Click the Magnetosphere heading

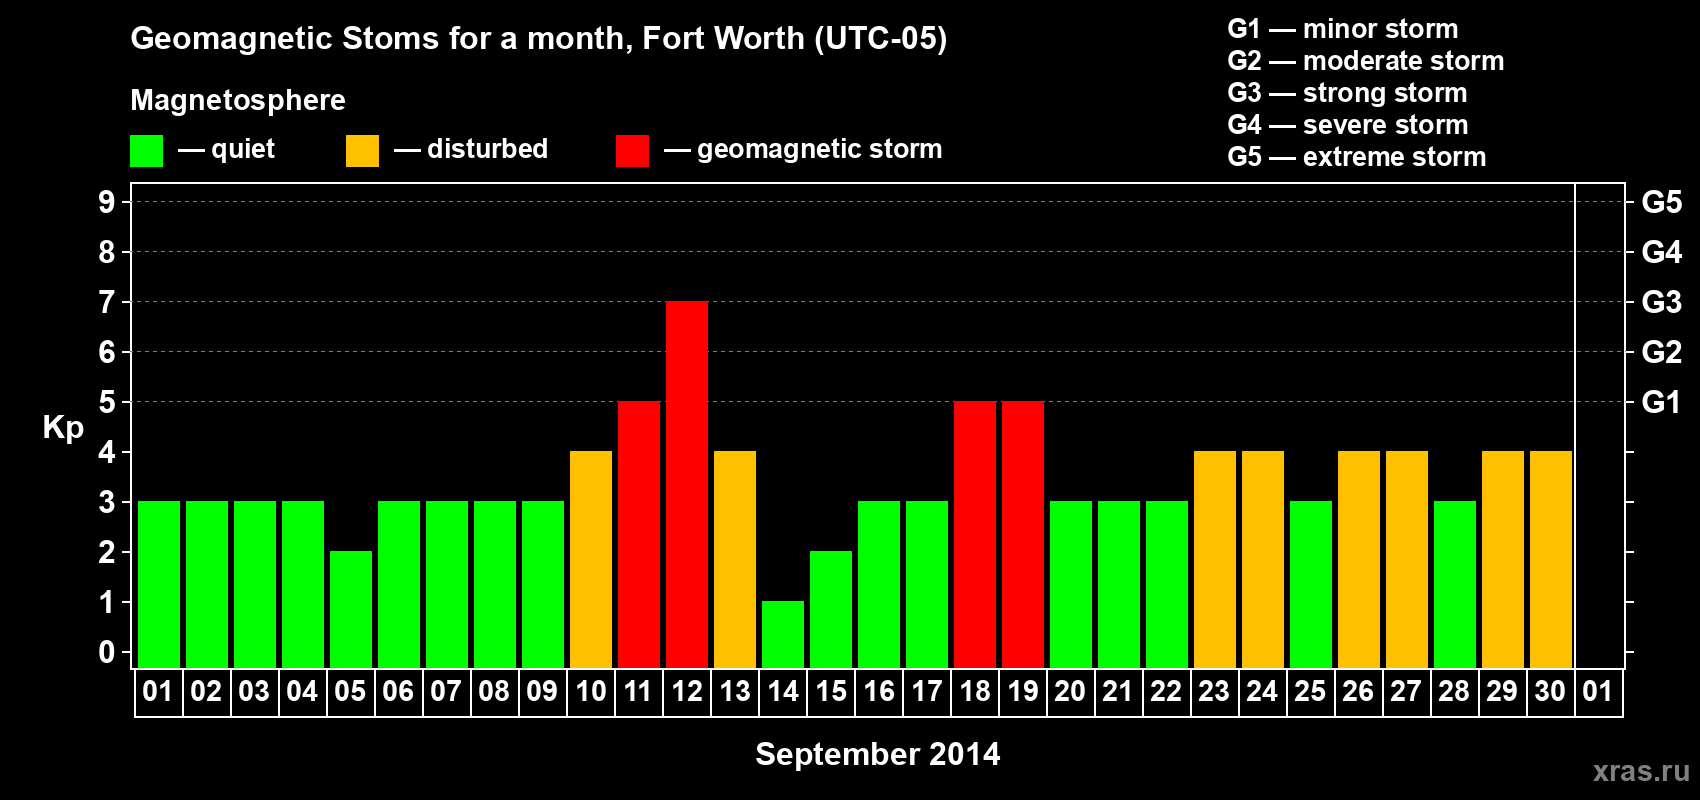[x=238, y=100]
